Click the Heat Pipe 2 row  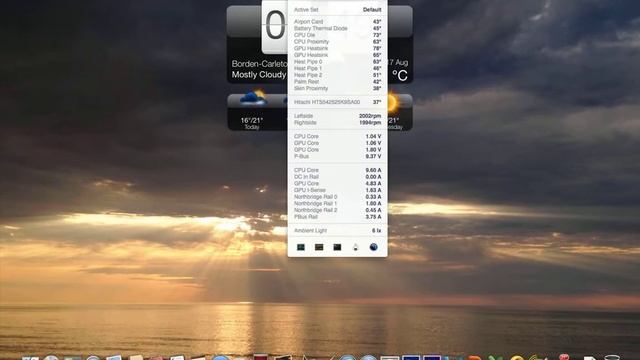click(x=338, y=75)
